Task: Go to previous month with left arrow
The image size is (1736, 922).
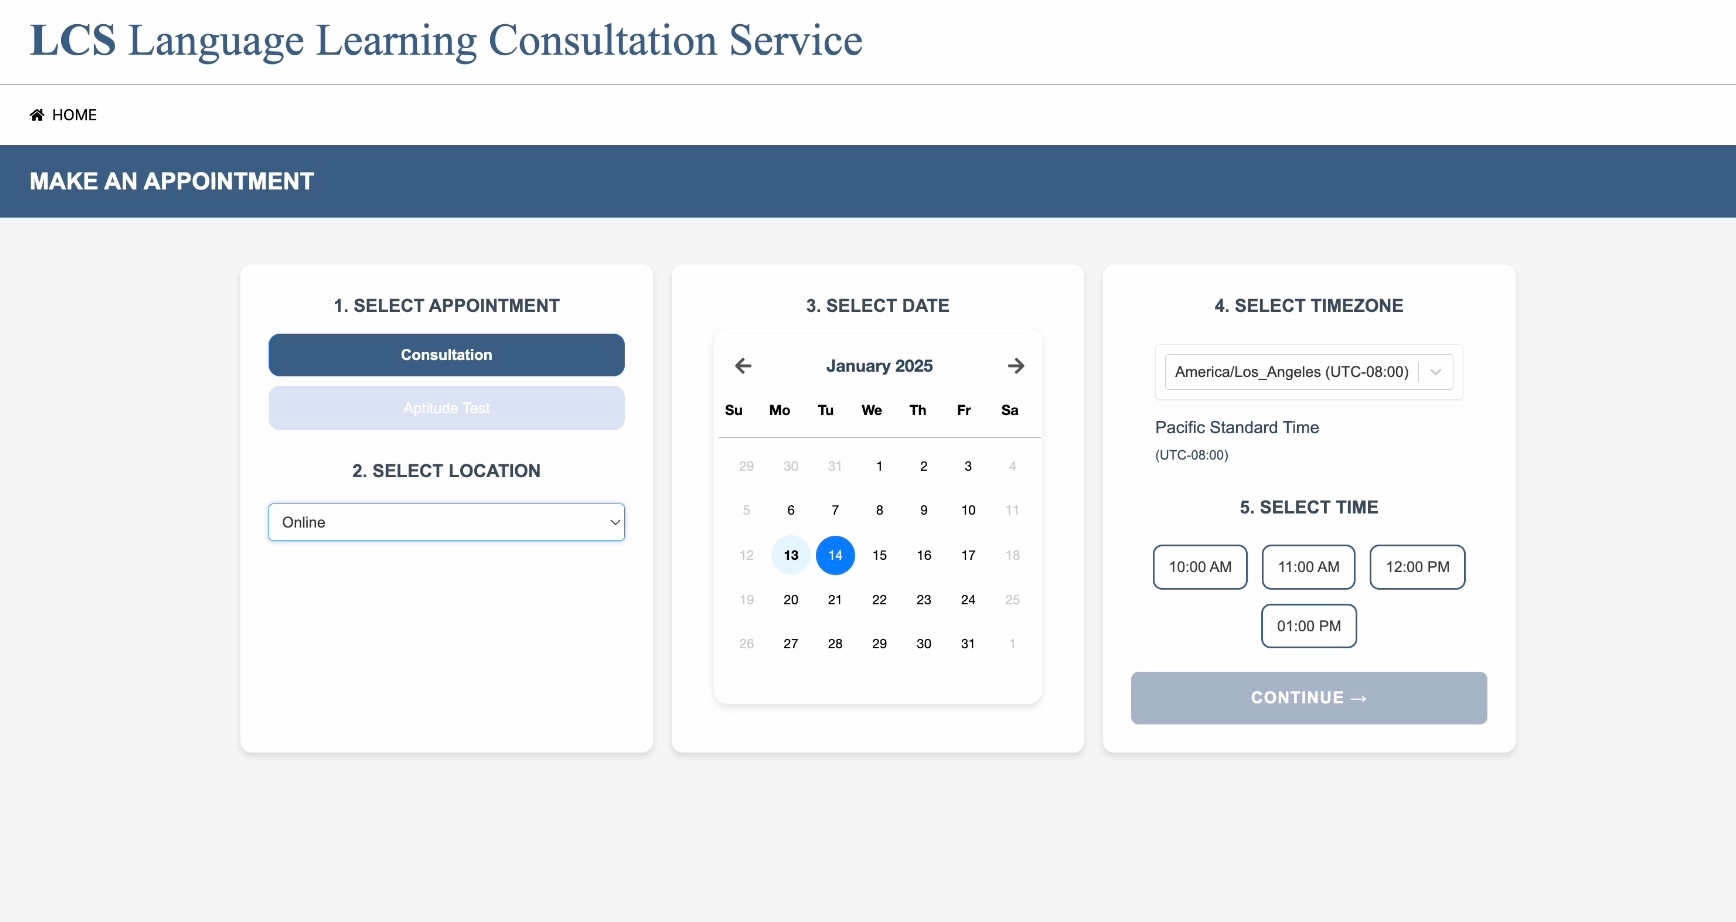Action: pos(743,366)
